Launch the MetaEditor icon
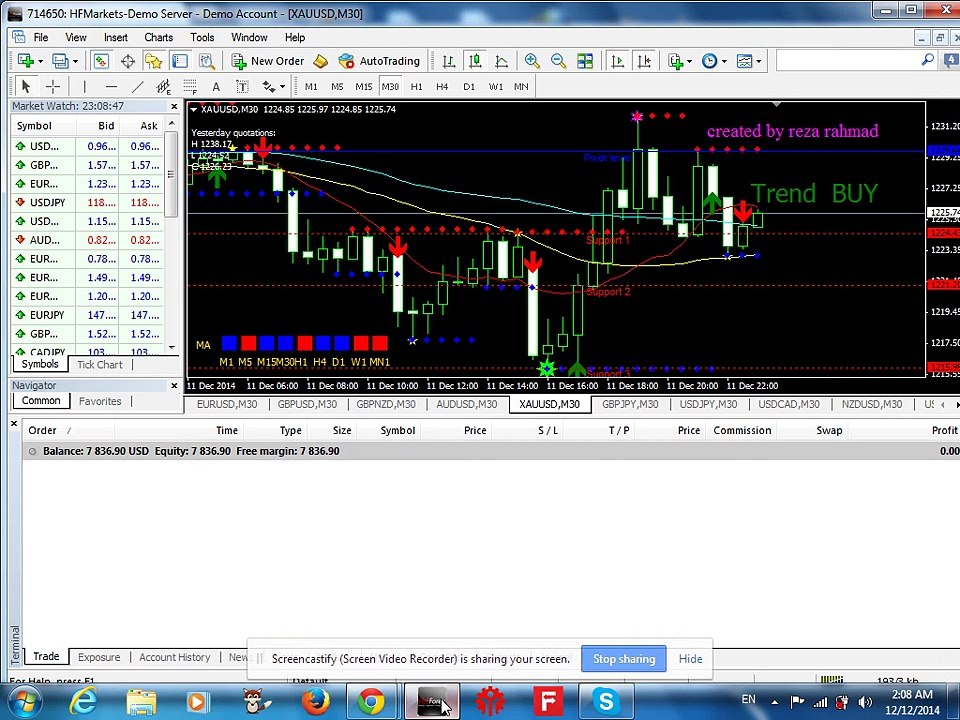The height and width of the screenshot is (720, 960). tap(320, 61)
